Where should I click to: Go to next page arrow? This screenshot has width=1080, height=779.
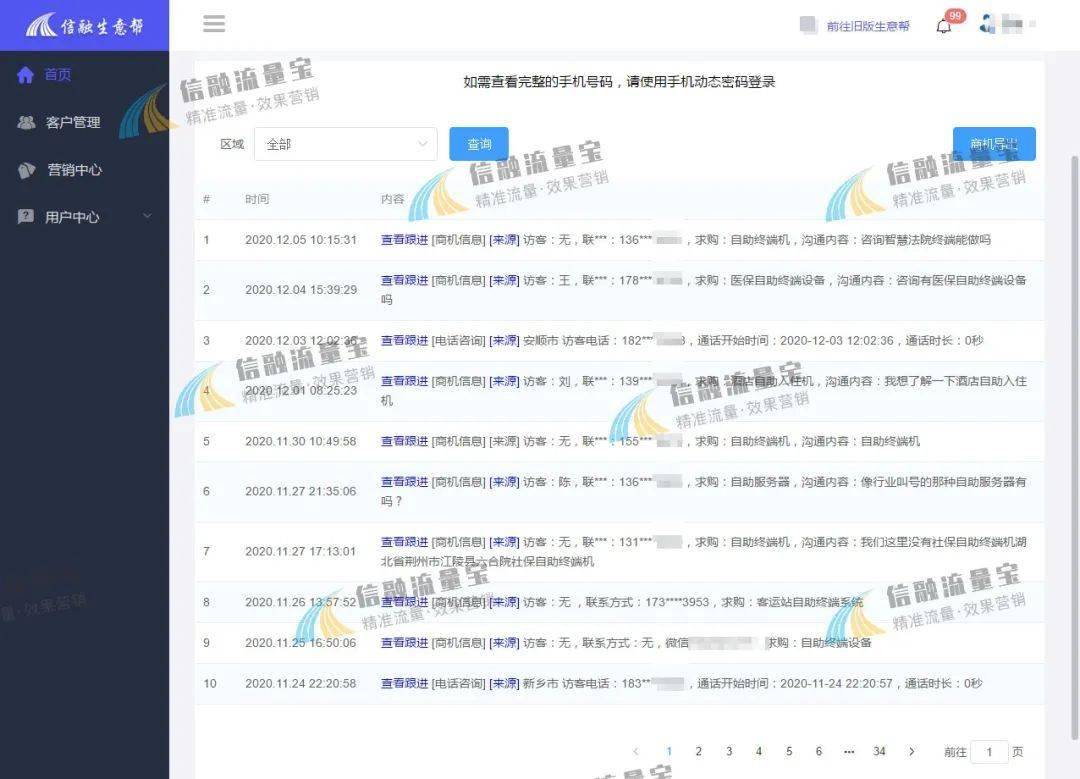tap(911, 751)
